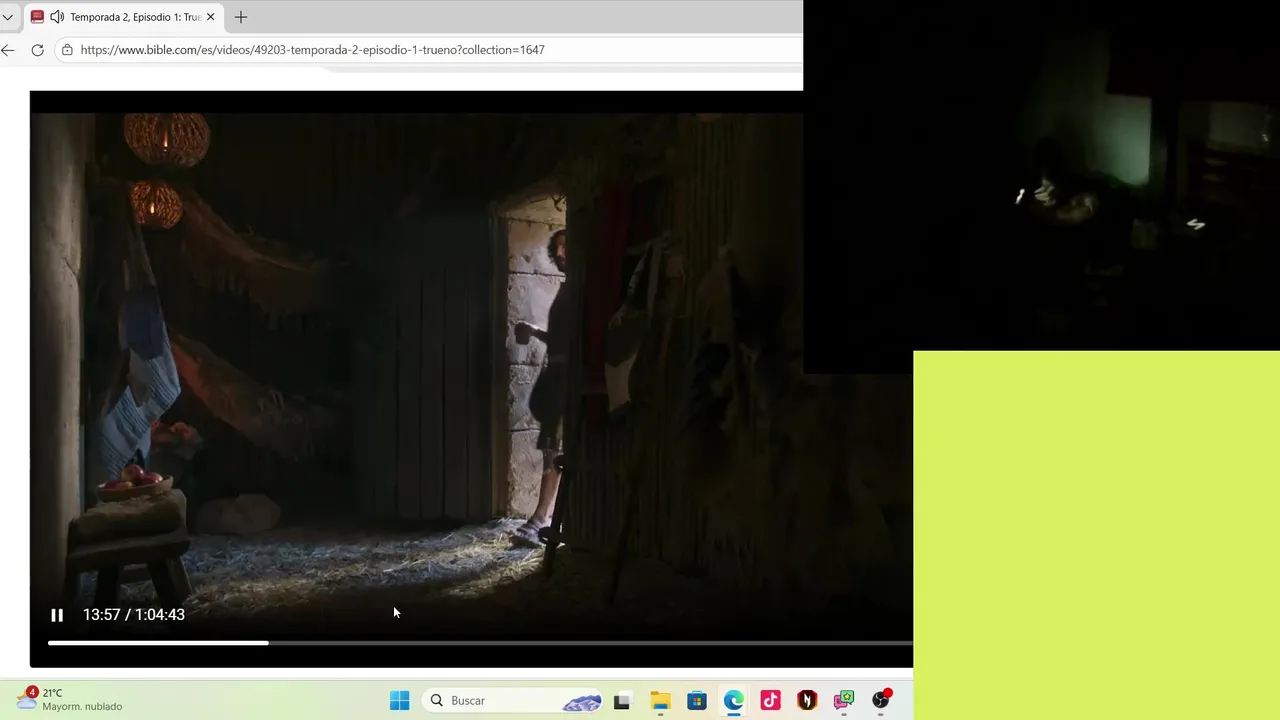Viewport: 1280px width, 720px height.
Task: Open the red-black hexagon taskbar app
Action: (807, 701)
